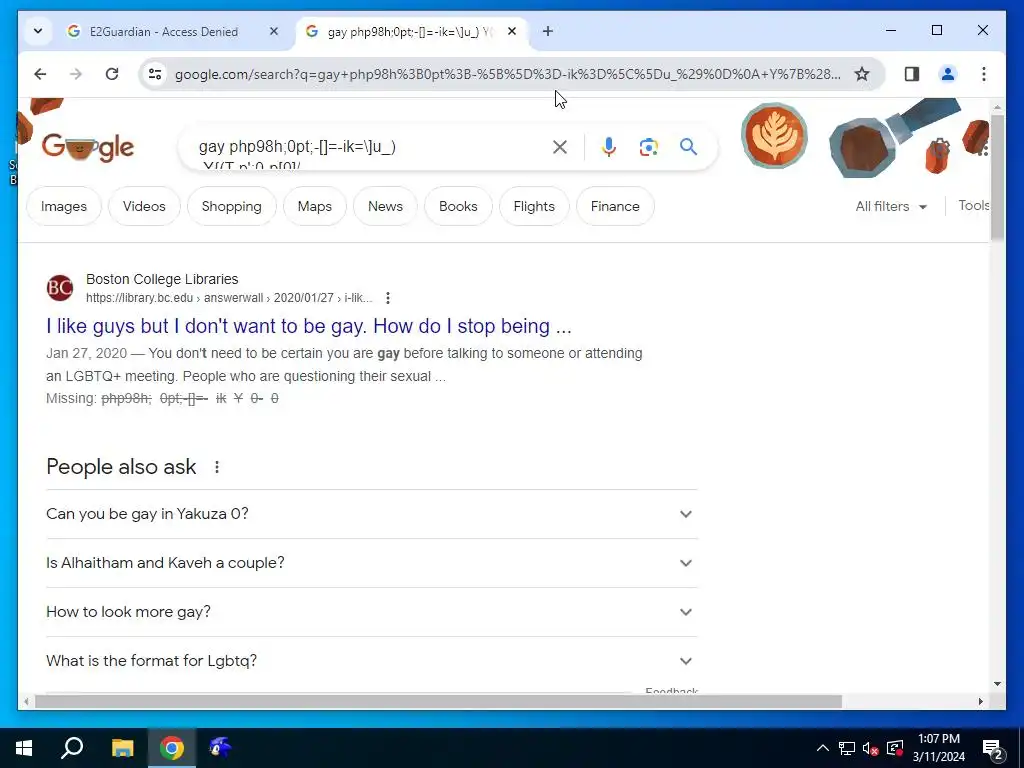Click the forward navigation arrow
Viewport: 1024px width, 768px height.
coord(76,74)
